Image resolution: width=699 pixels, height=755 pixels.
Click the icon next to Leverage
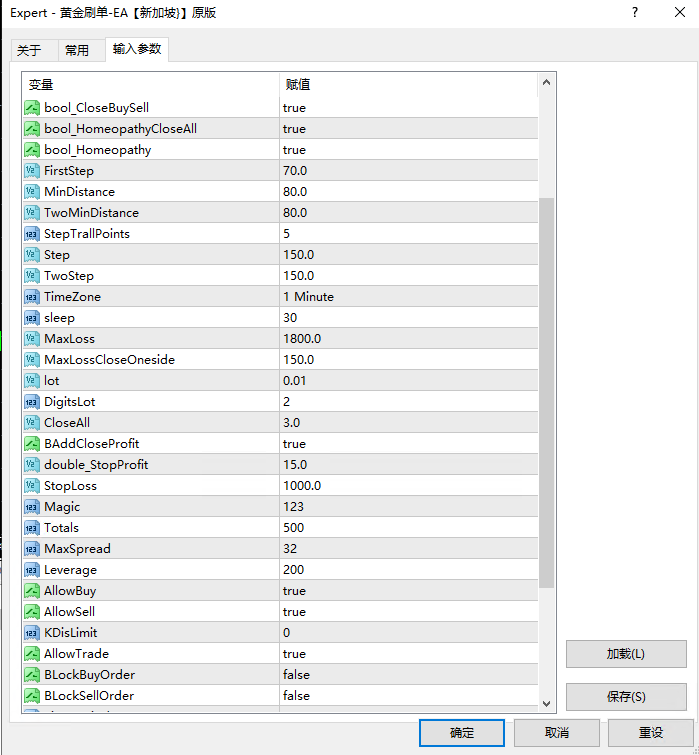pyautogui.click(x=32, y=570)
